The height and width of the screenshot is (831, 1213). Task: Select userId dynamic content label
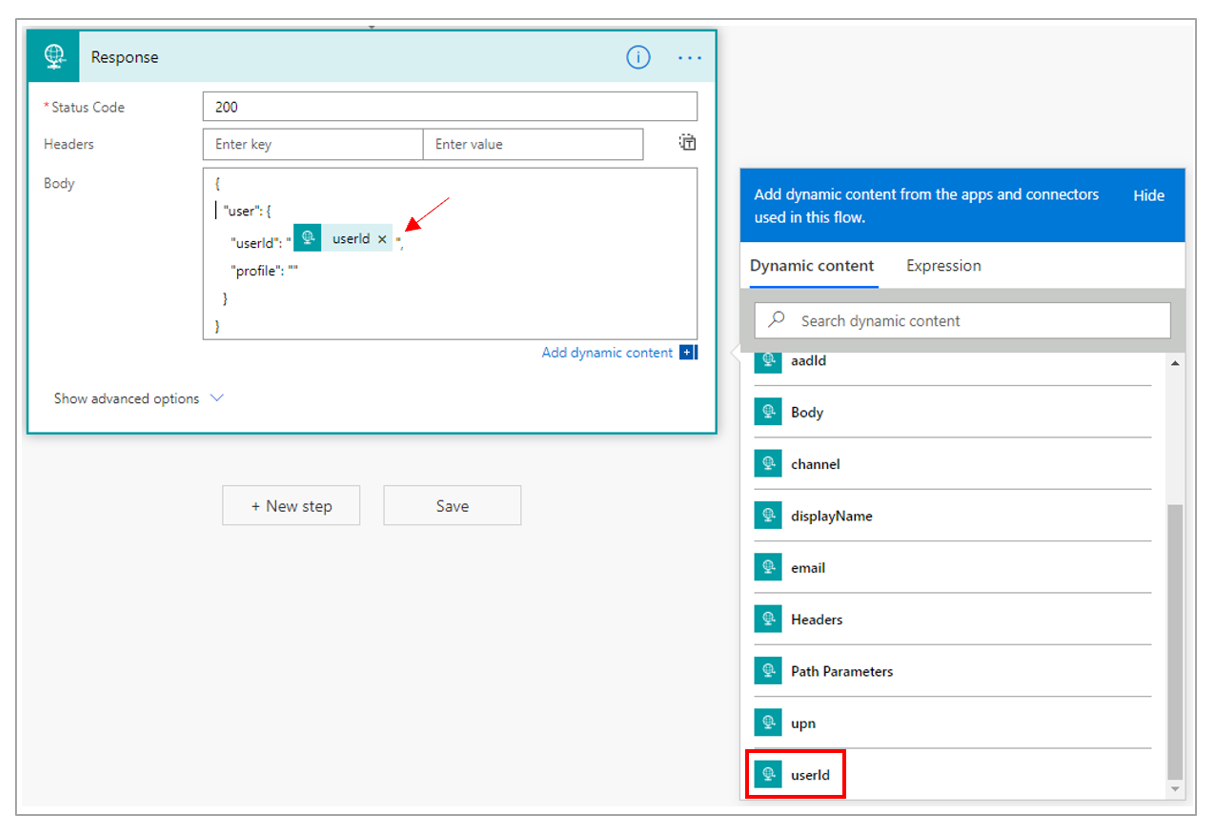[810, 776]
